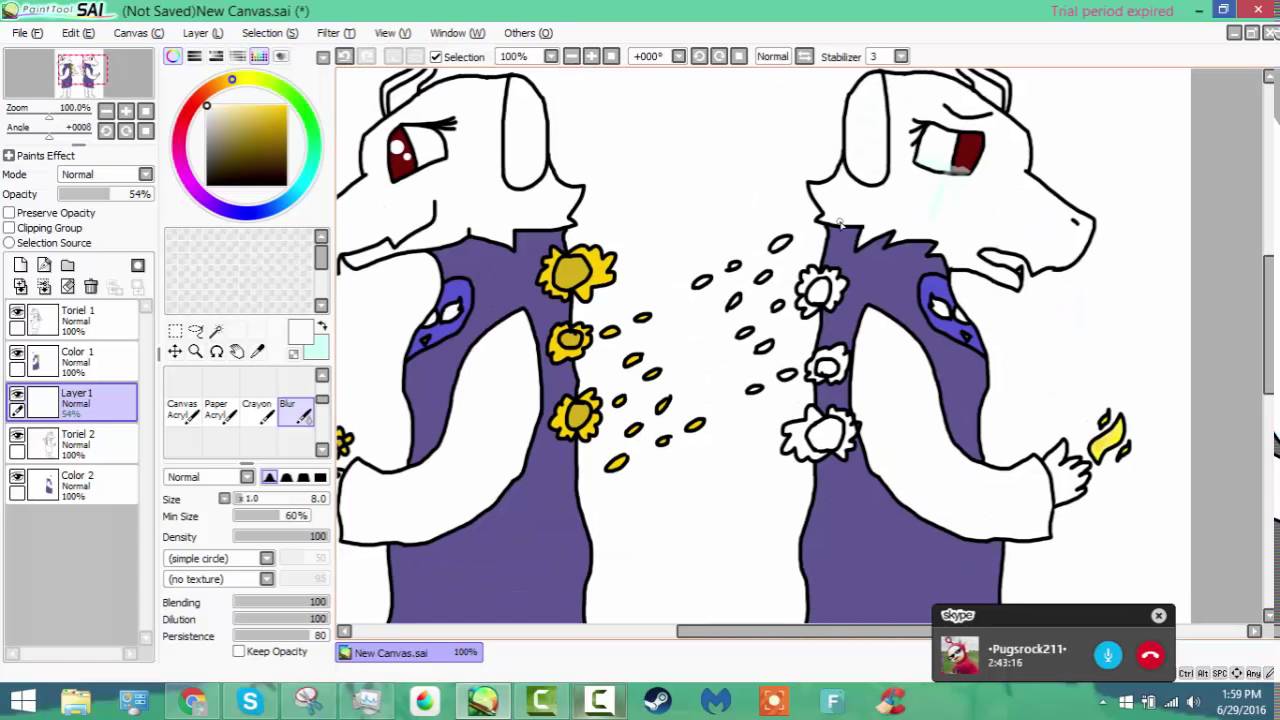Select the Move tool
This screenshot has width=1280, height=720.
pyautogui.click(x=175, y=352)
